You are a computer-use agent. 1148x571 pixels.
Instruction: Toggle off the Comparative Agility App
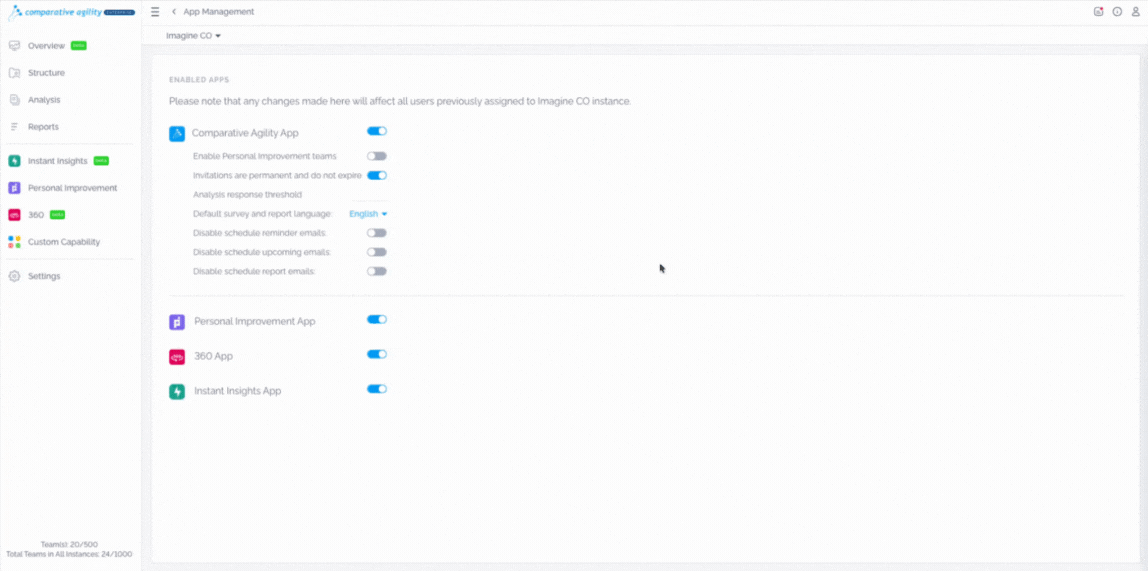point(376,131)
